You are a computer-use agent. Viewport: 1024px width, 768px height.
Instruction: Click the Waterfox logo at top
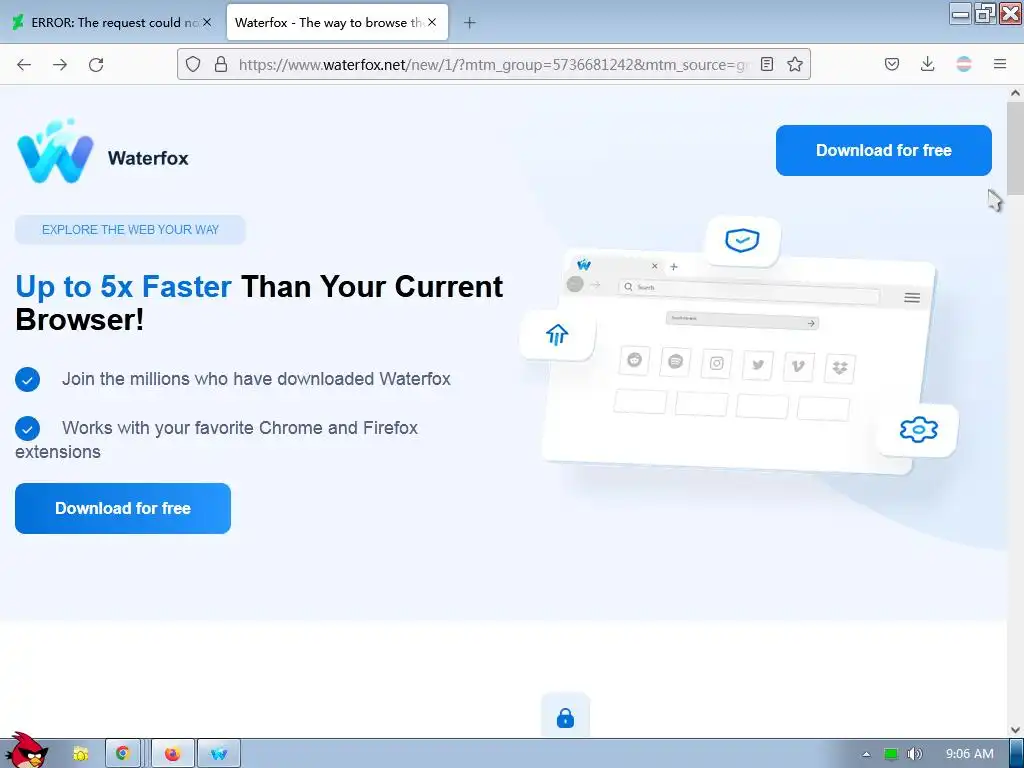pos(55,152)
